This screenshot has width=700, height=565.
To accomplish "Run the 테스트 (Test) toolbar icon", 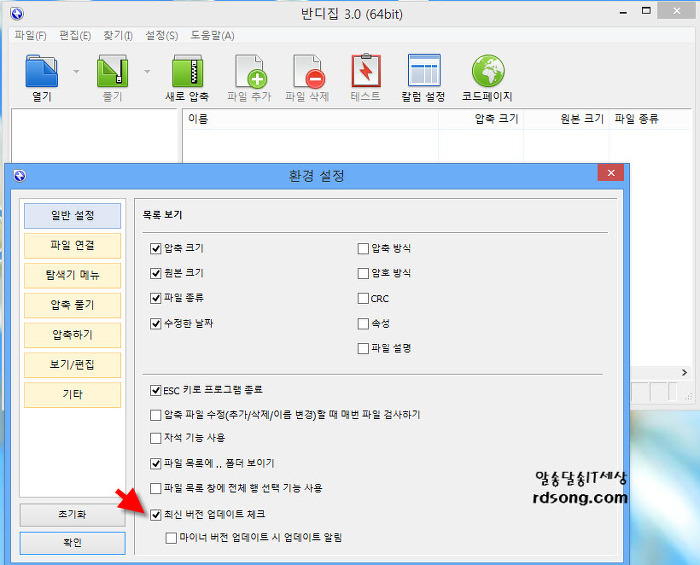I will coord(366,72).
